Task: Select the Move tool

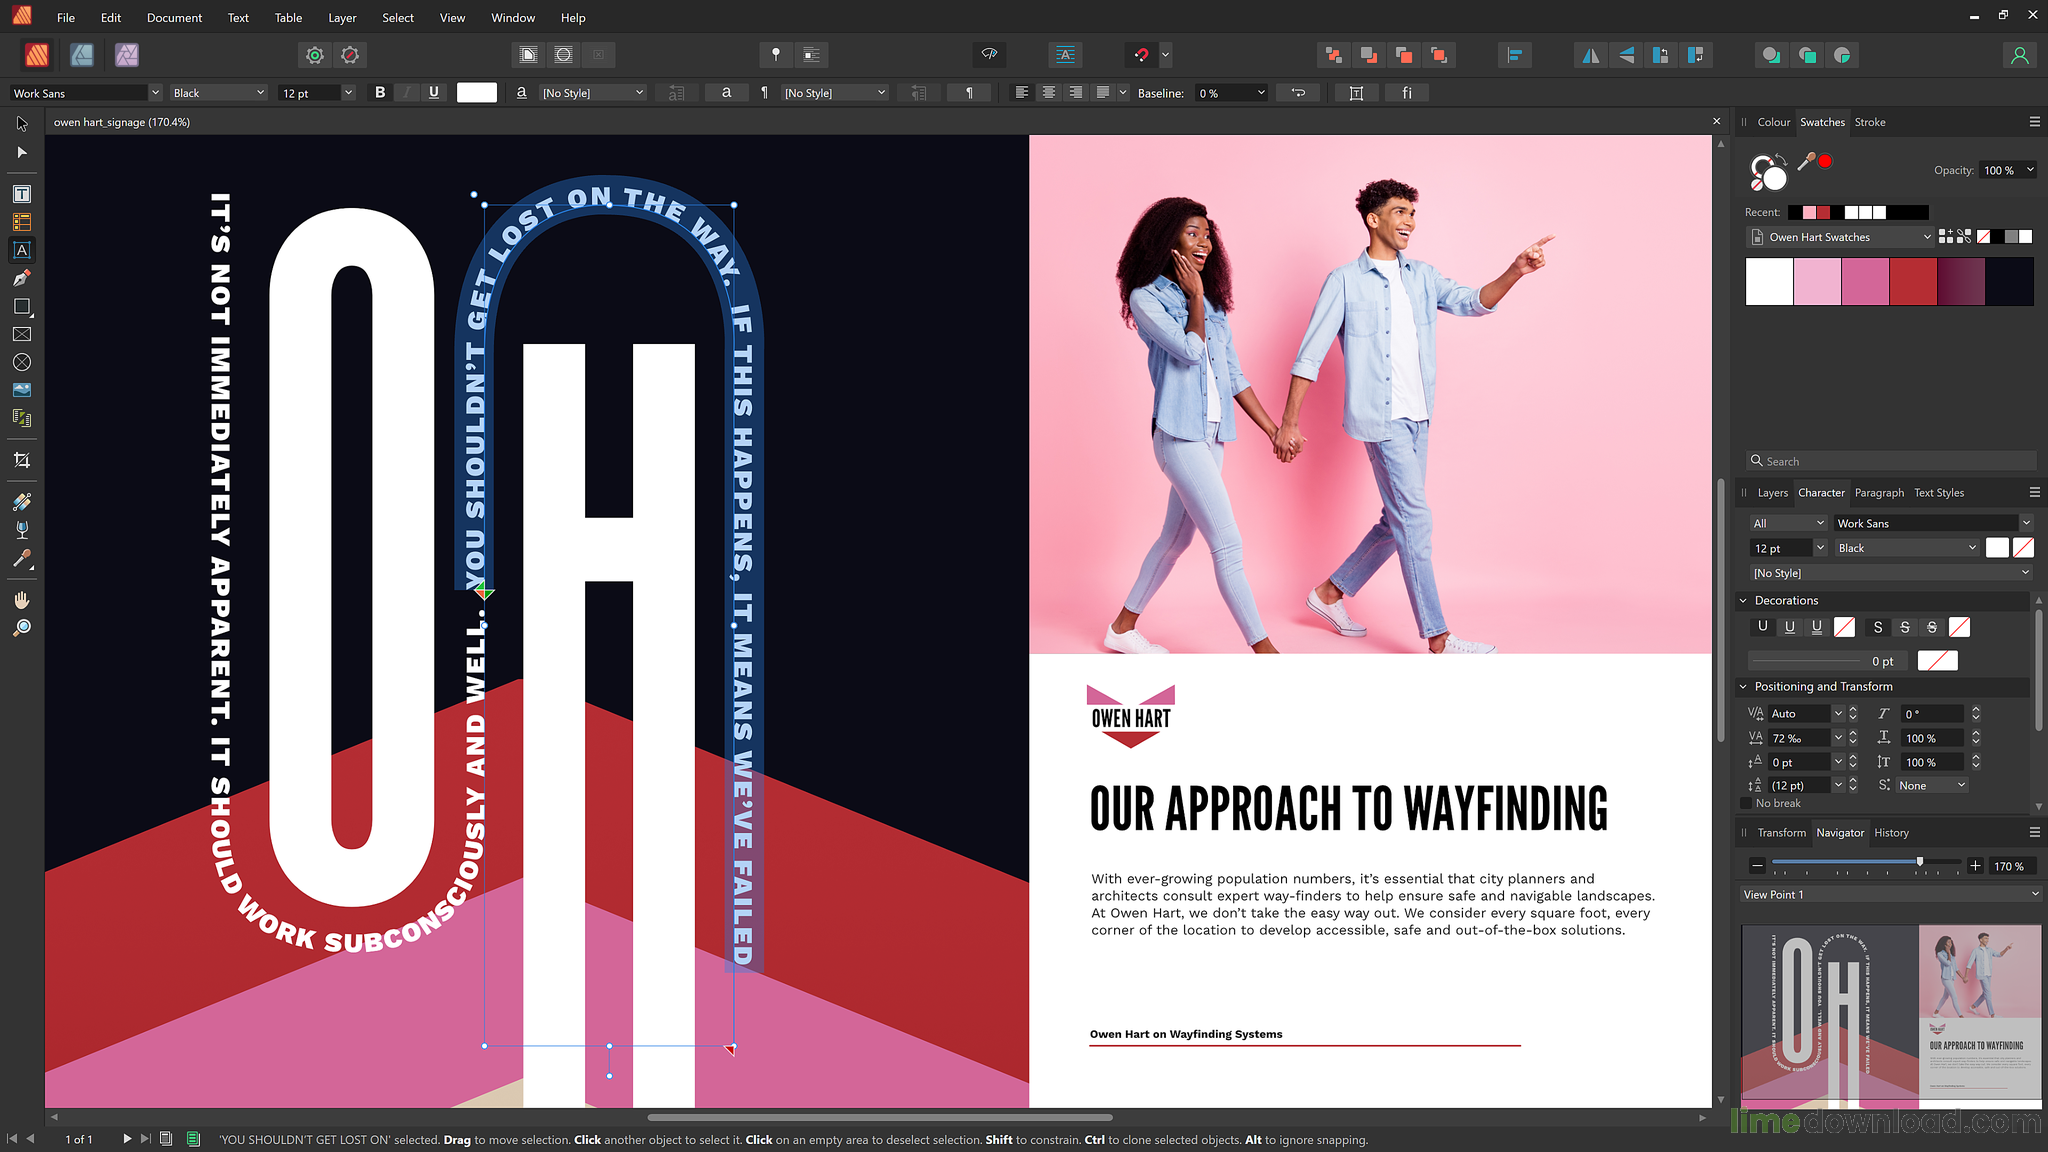Action: (x=22, y=124)
